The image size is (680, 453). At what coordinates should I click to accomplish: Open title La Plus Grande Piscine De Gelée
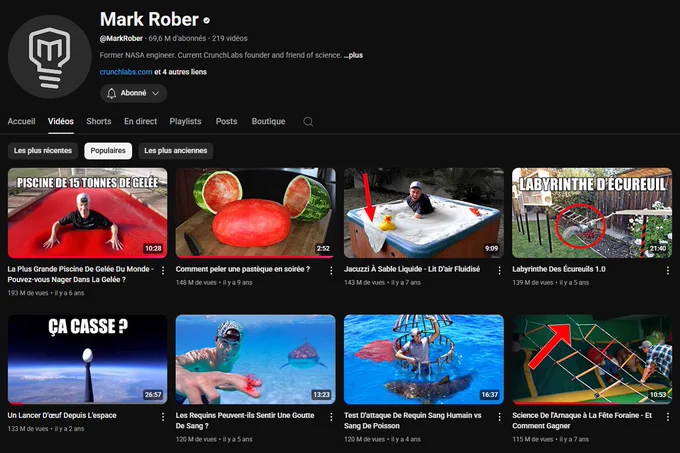click(81, 274)
